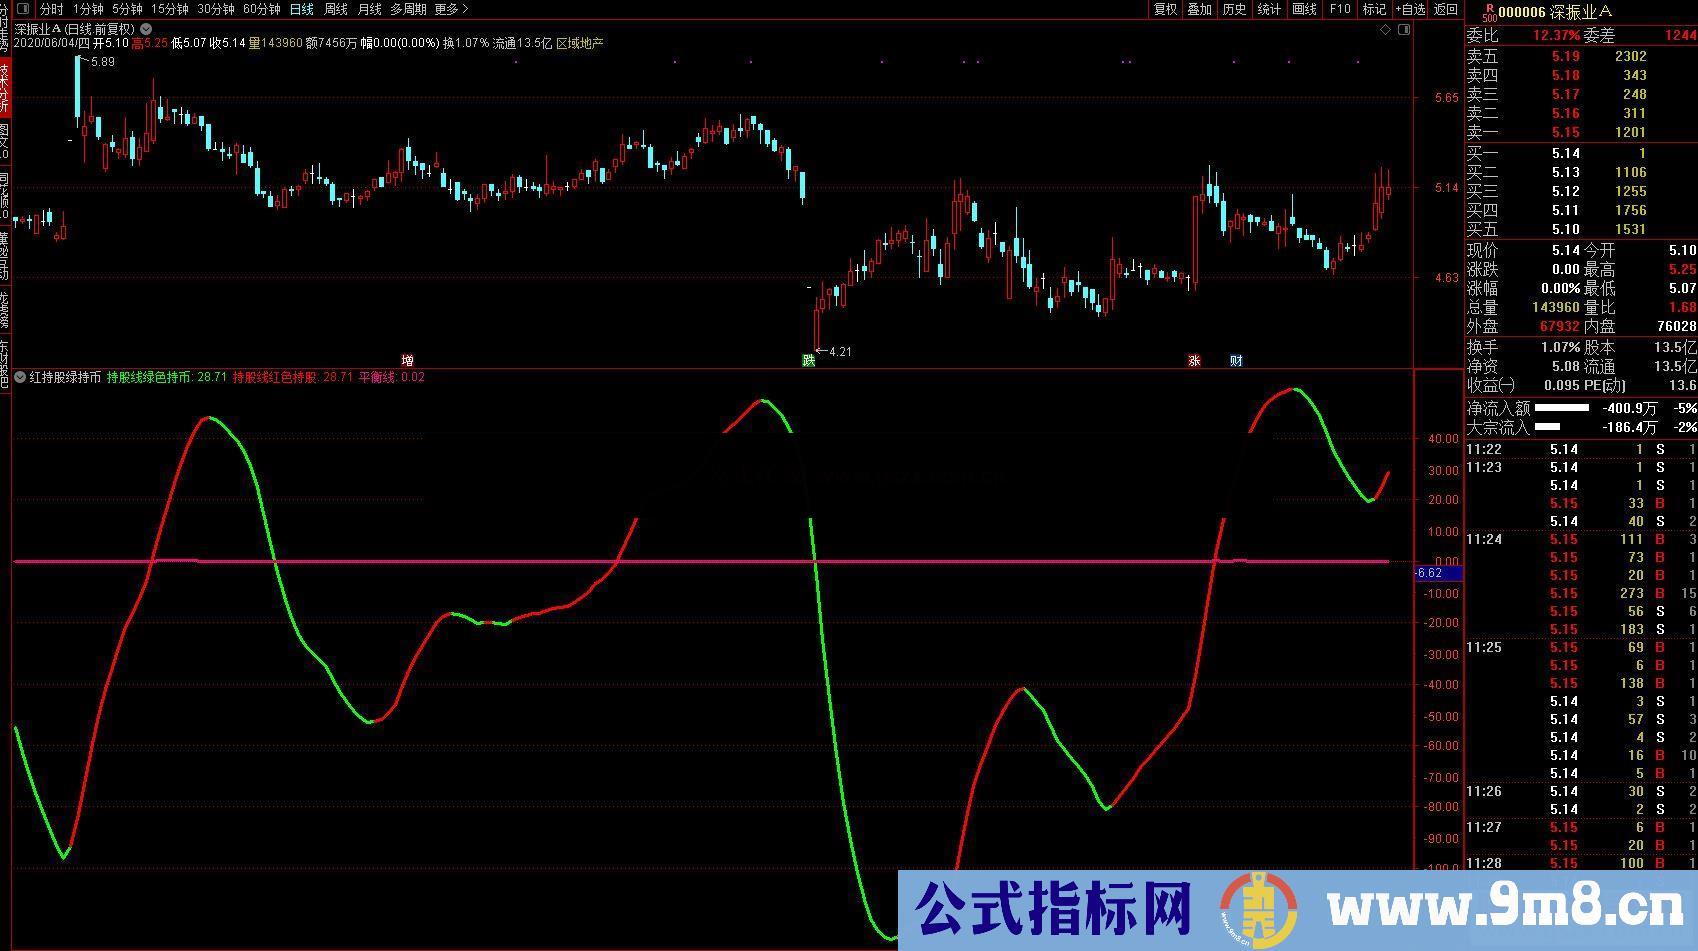Viewport: 1698px width, 951px height.
Task: Click the diamond mark icon above the chart
Action: point(1384,31)
